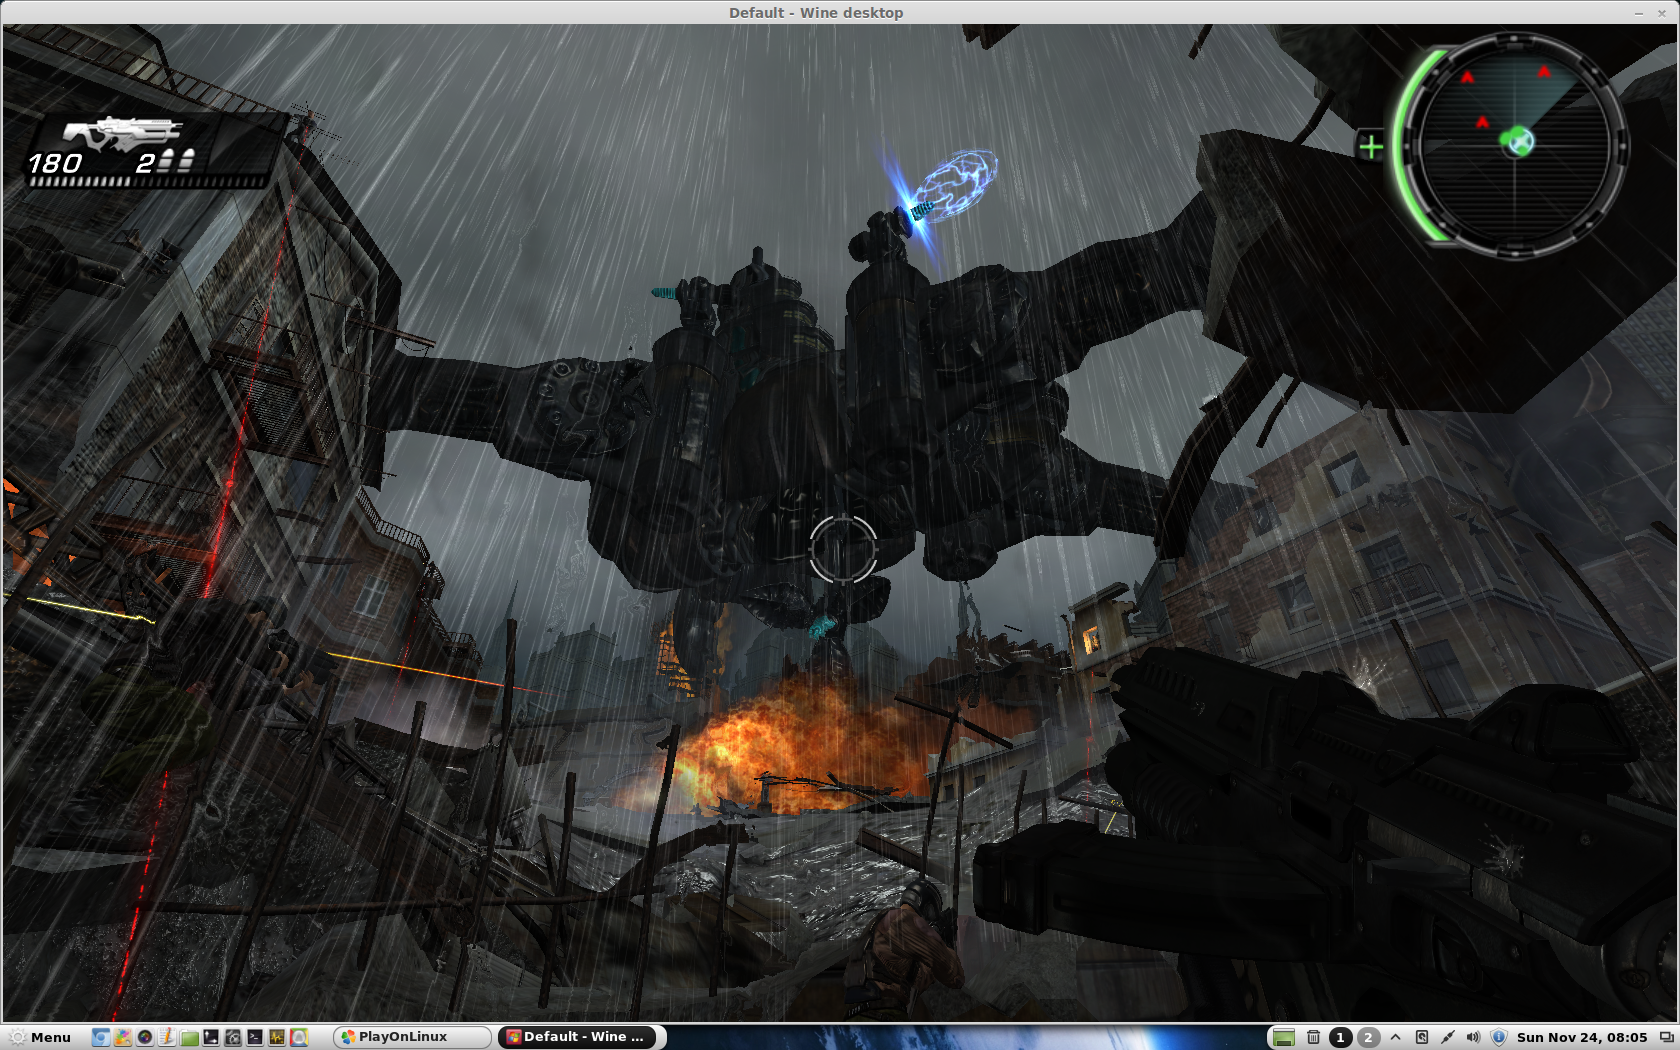Click the grenade count indicator
Screen dimensions: 1680x1050
pyautogui.click(x=165, y=162)
